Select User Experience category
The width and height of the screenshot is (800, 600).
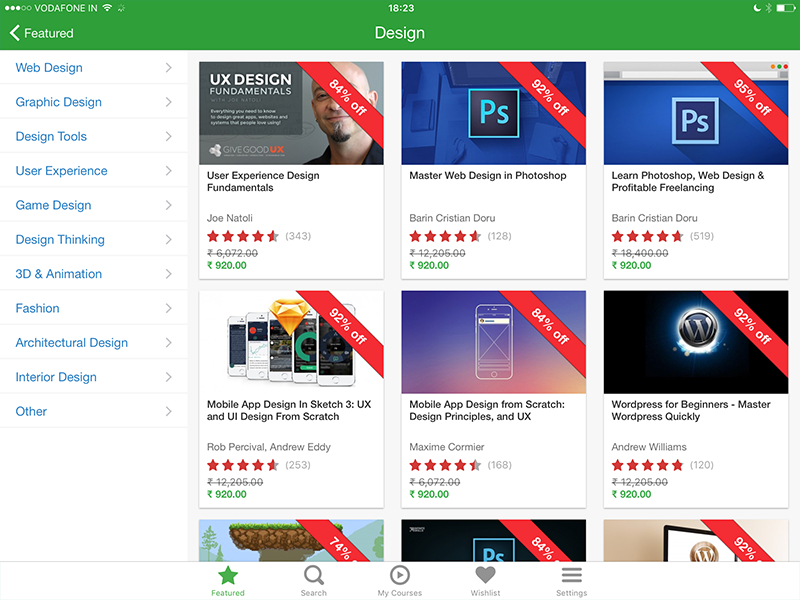click(x=94, y=171)
